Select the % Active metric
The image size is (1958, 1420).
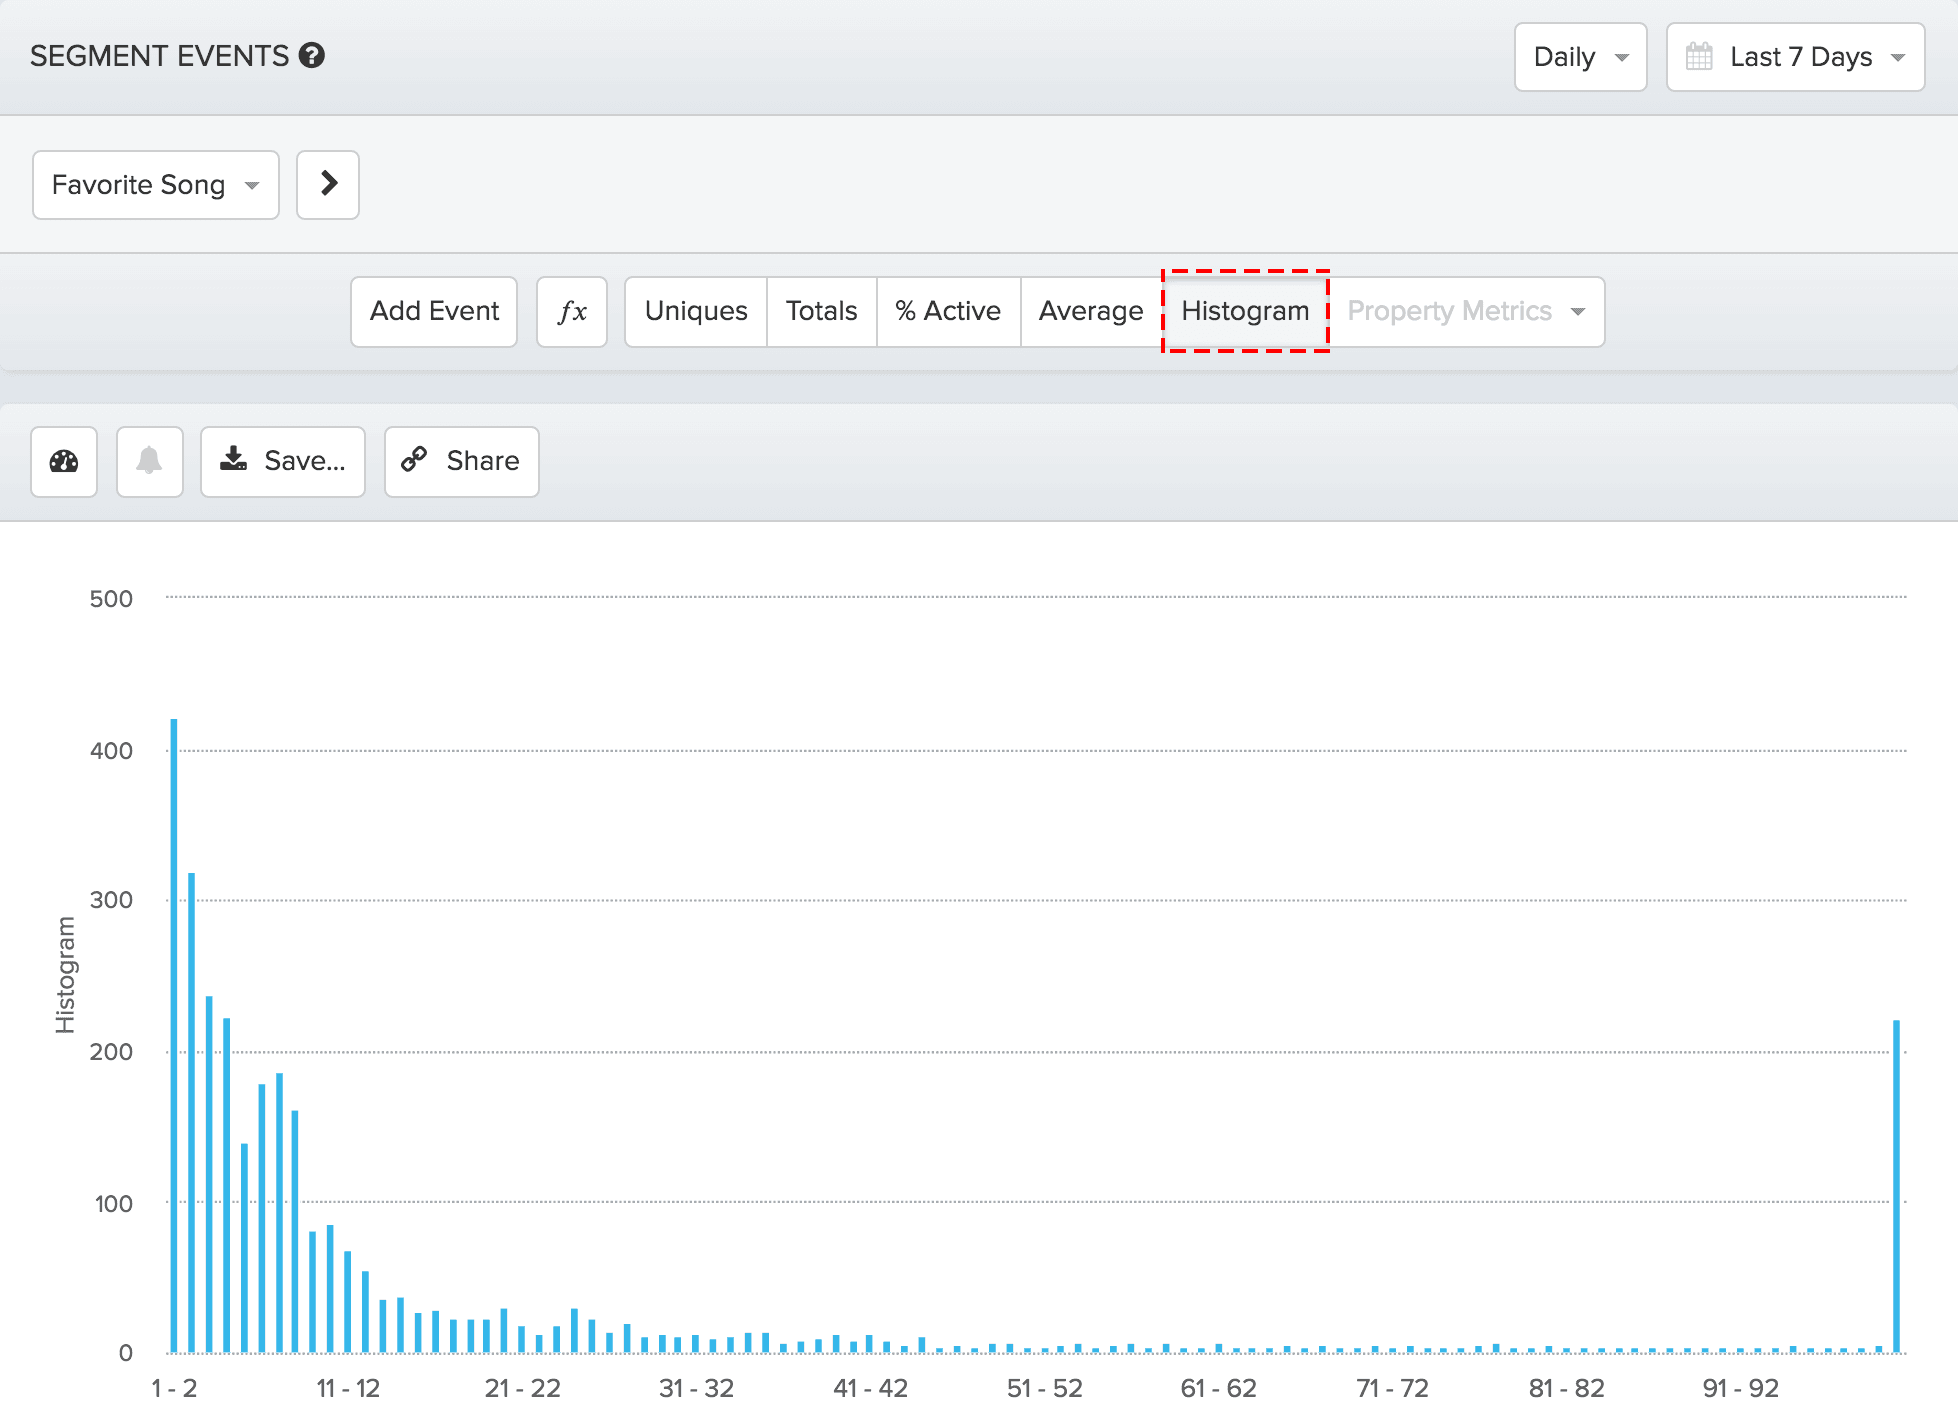pyautogui.click(x=947, y=312)
